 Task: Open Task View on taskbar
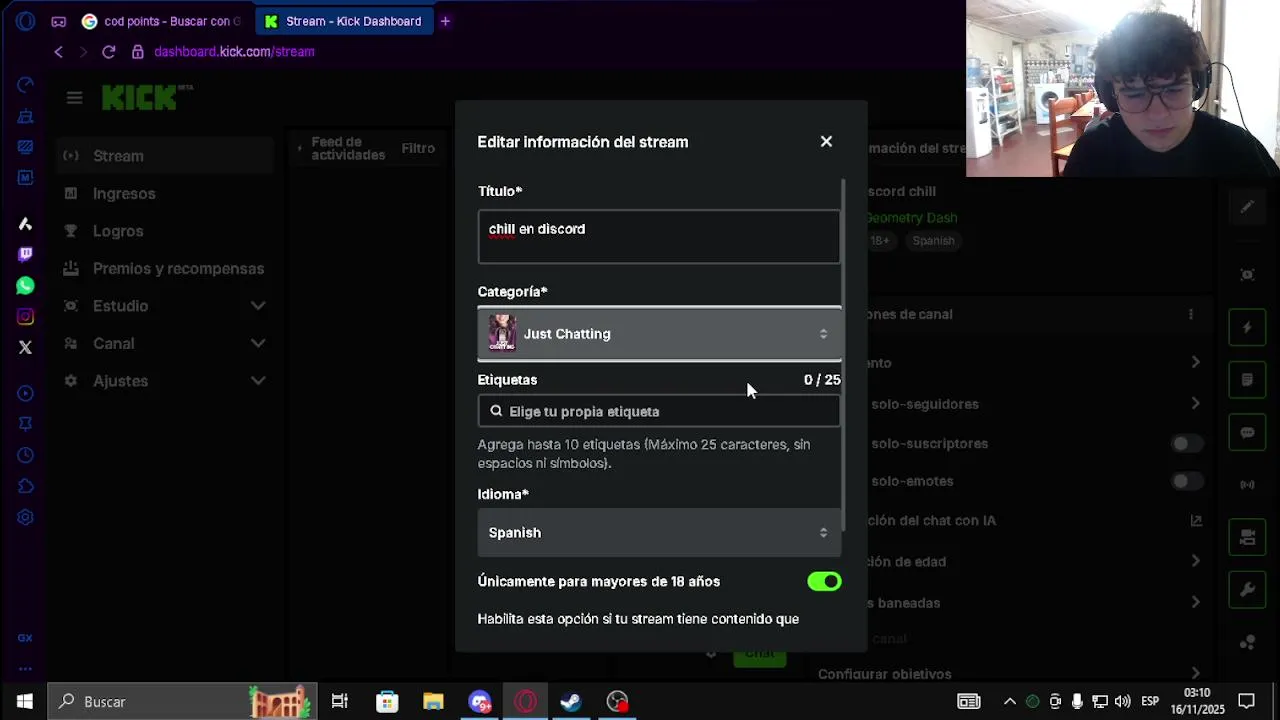340,702
